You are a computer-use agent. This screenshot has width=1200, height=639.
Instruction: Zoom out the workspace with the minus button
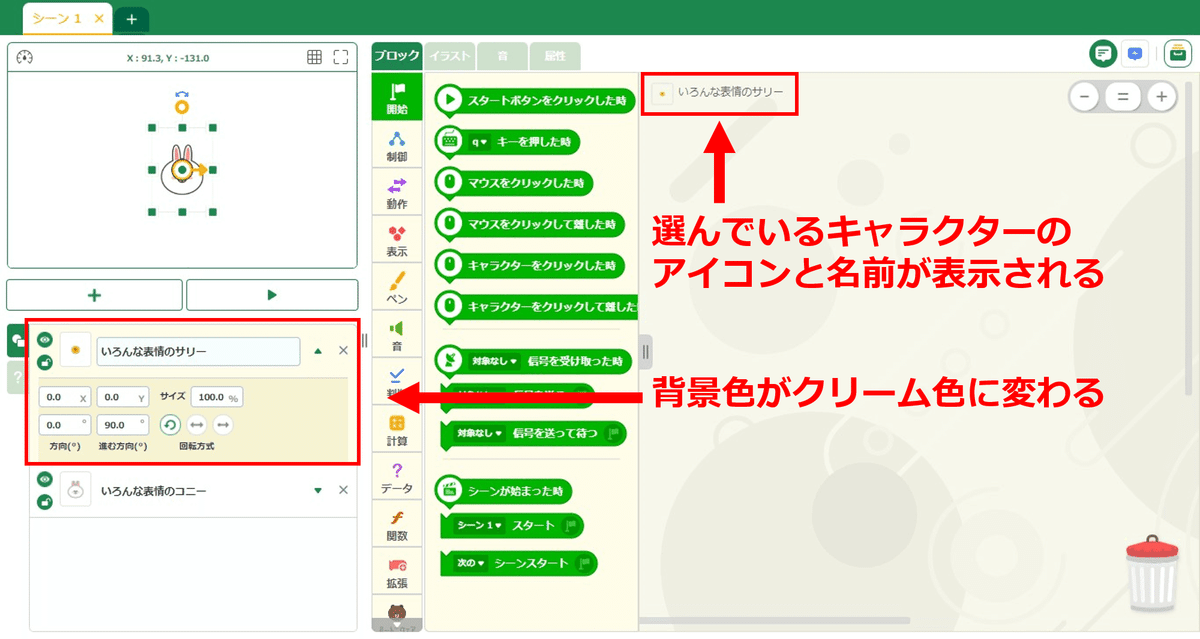coord(1086,97)
